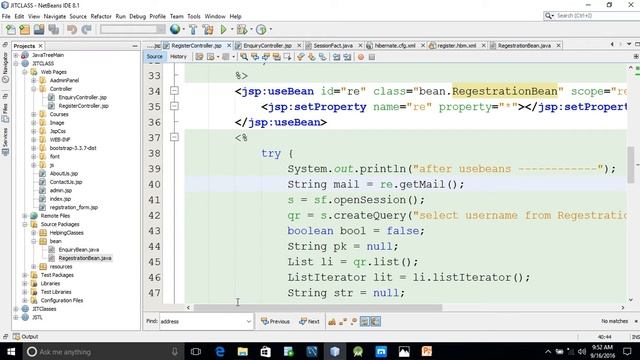This screenshot has width=640, height=360.
Task: Expand the JavaTreeMain project node
Action: (16, 55)
